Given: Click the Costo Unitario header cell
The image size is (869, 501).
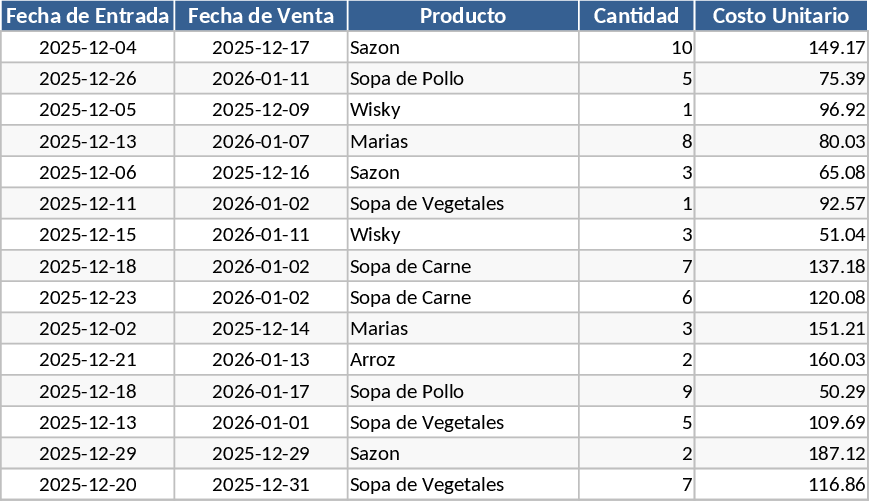Looking at the screenshot, I should pyautogui.click(x=781, y=16).
